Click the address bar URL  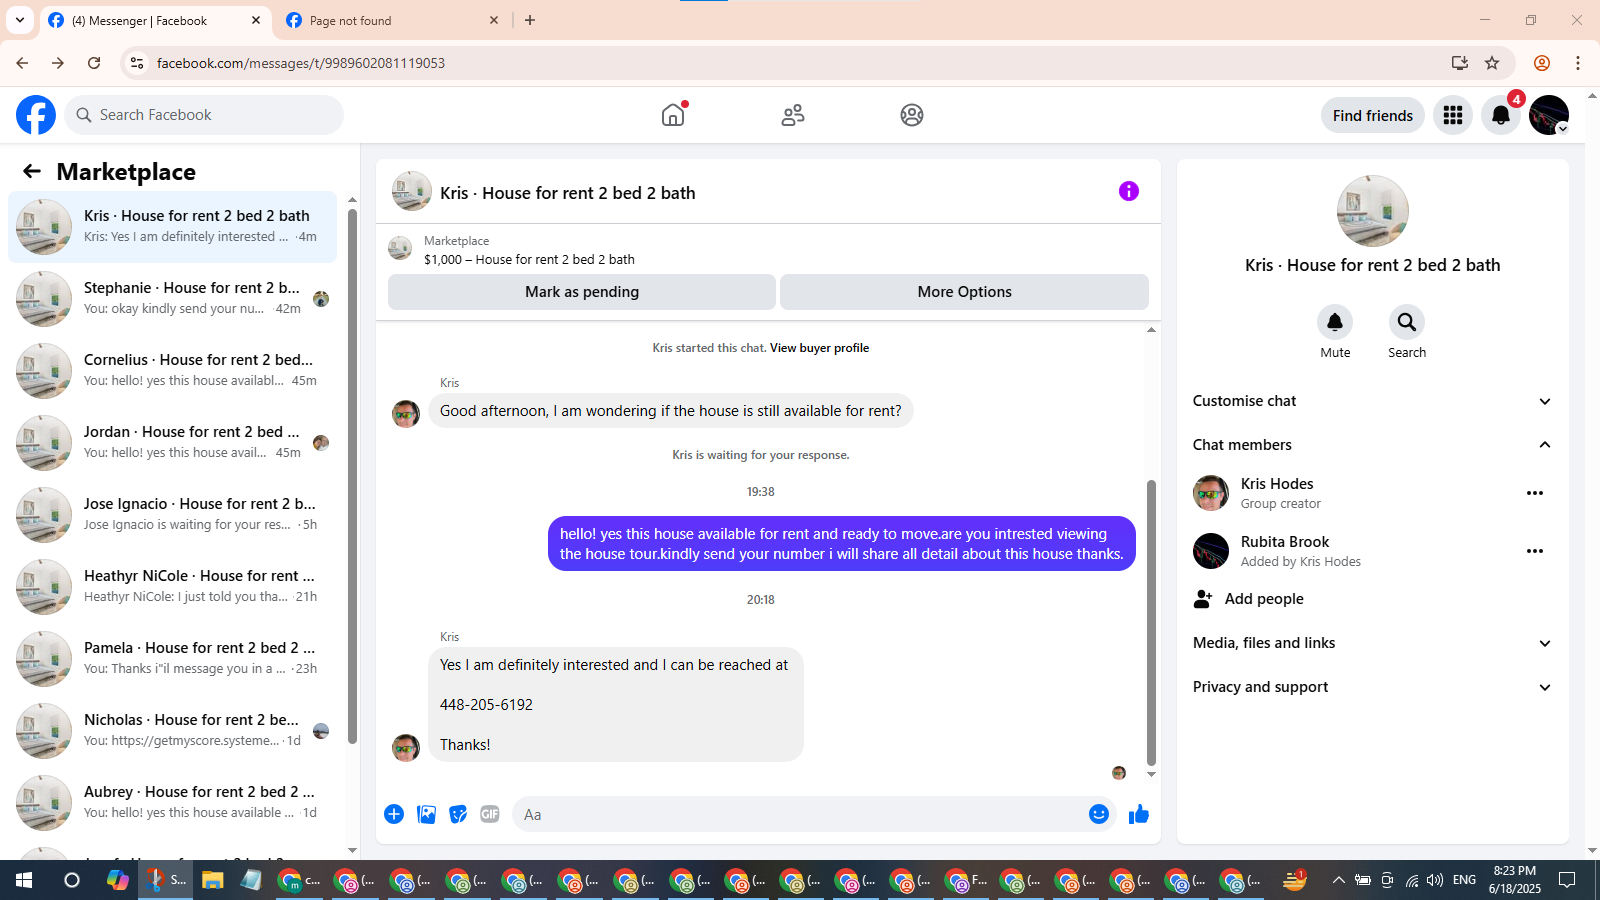click(x=301, y=63)
